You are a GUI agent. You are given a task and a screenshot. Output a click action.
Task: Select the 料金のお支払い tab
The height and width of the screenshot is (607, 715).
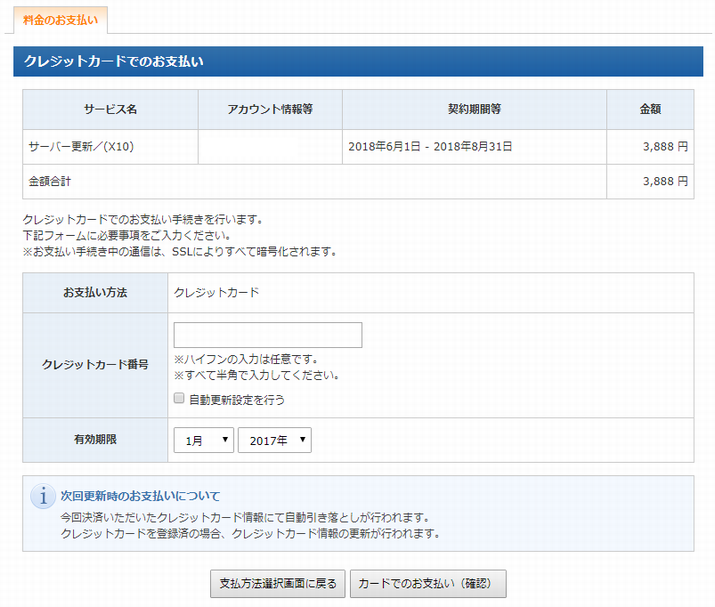[x=61, y=20]
